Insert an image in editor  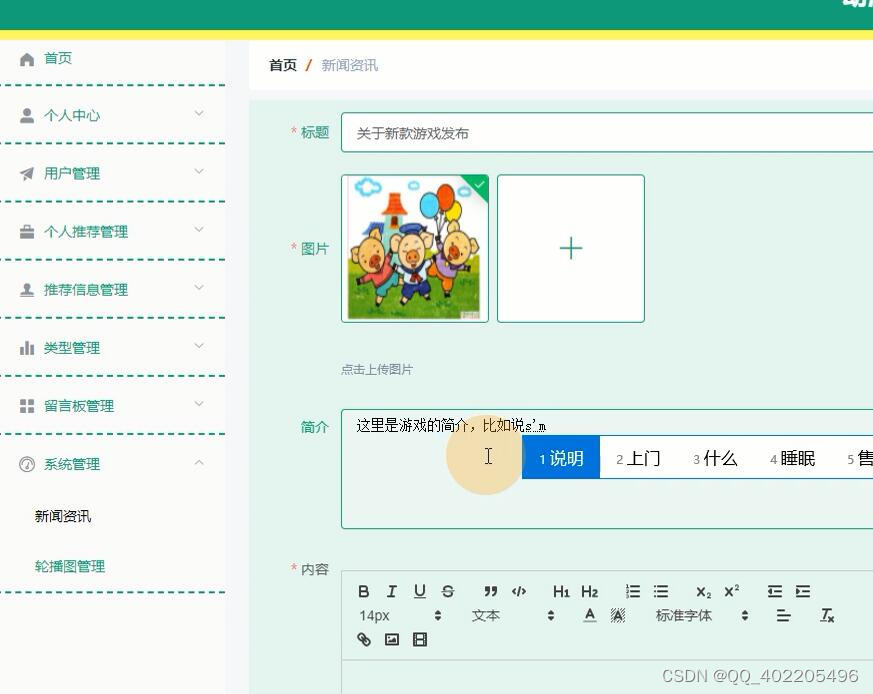coord(392,639)
